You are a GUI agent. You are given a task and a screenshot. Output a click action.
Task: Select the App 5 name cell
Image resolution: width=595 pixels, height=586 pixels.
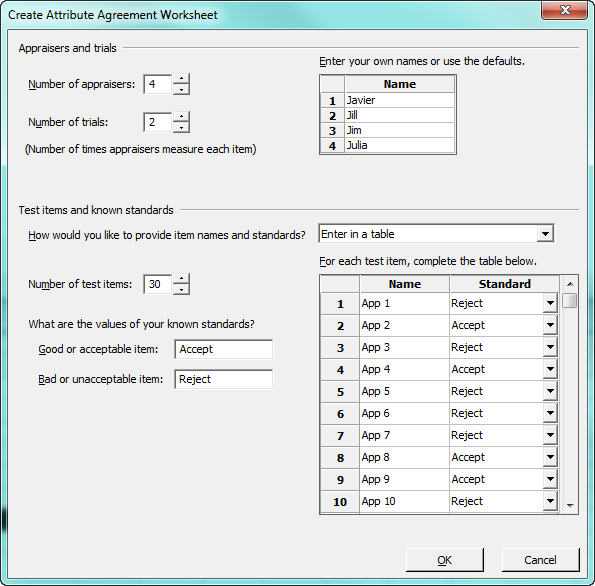(405, 391)
